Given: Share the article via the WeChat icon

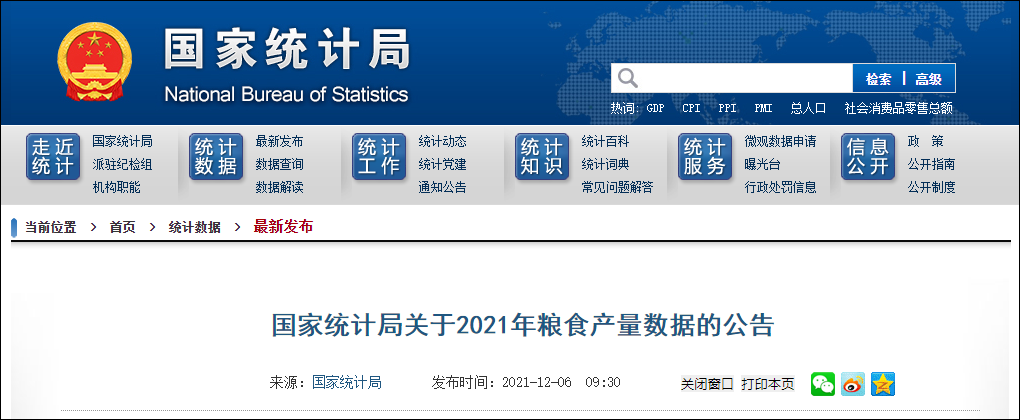Looking at the screenshot, I should (823, 384).
